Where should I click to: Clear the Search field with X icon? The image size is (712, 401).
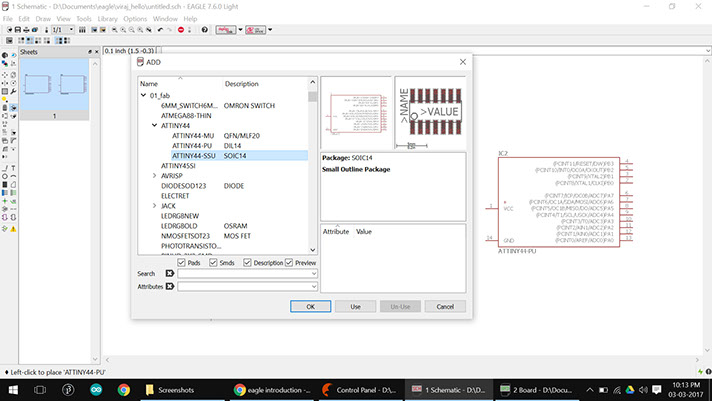(170, 273)
